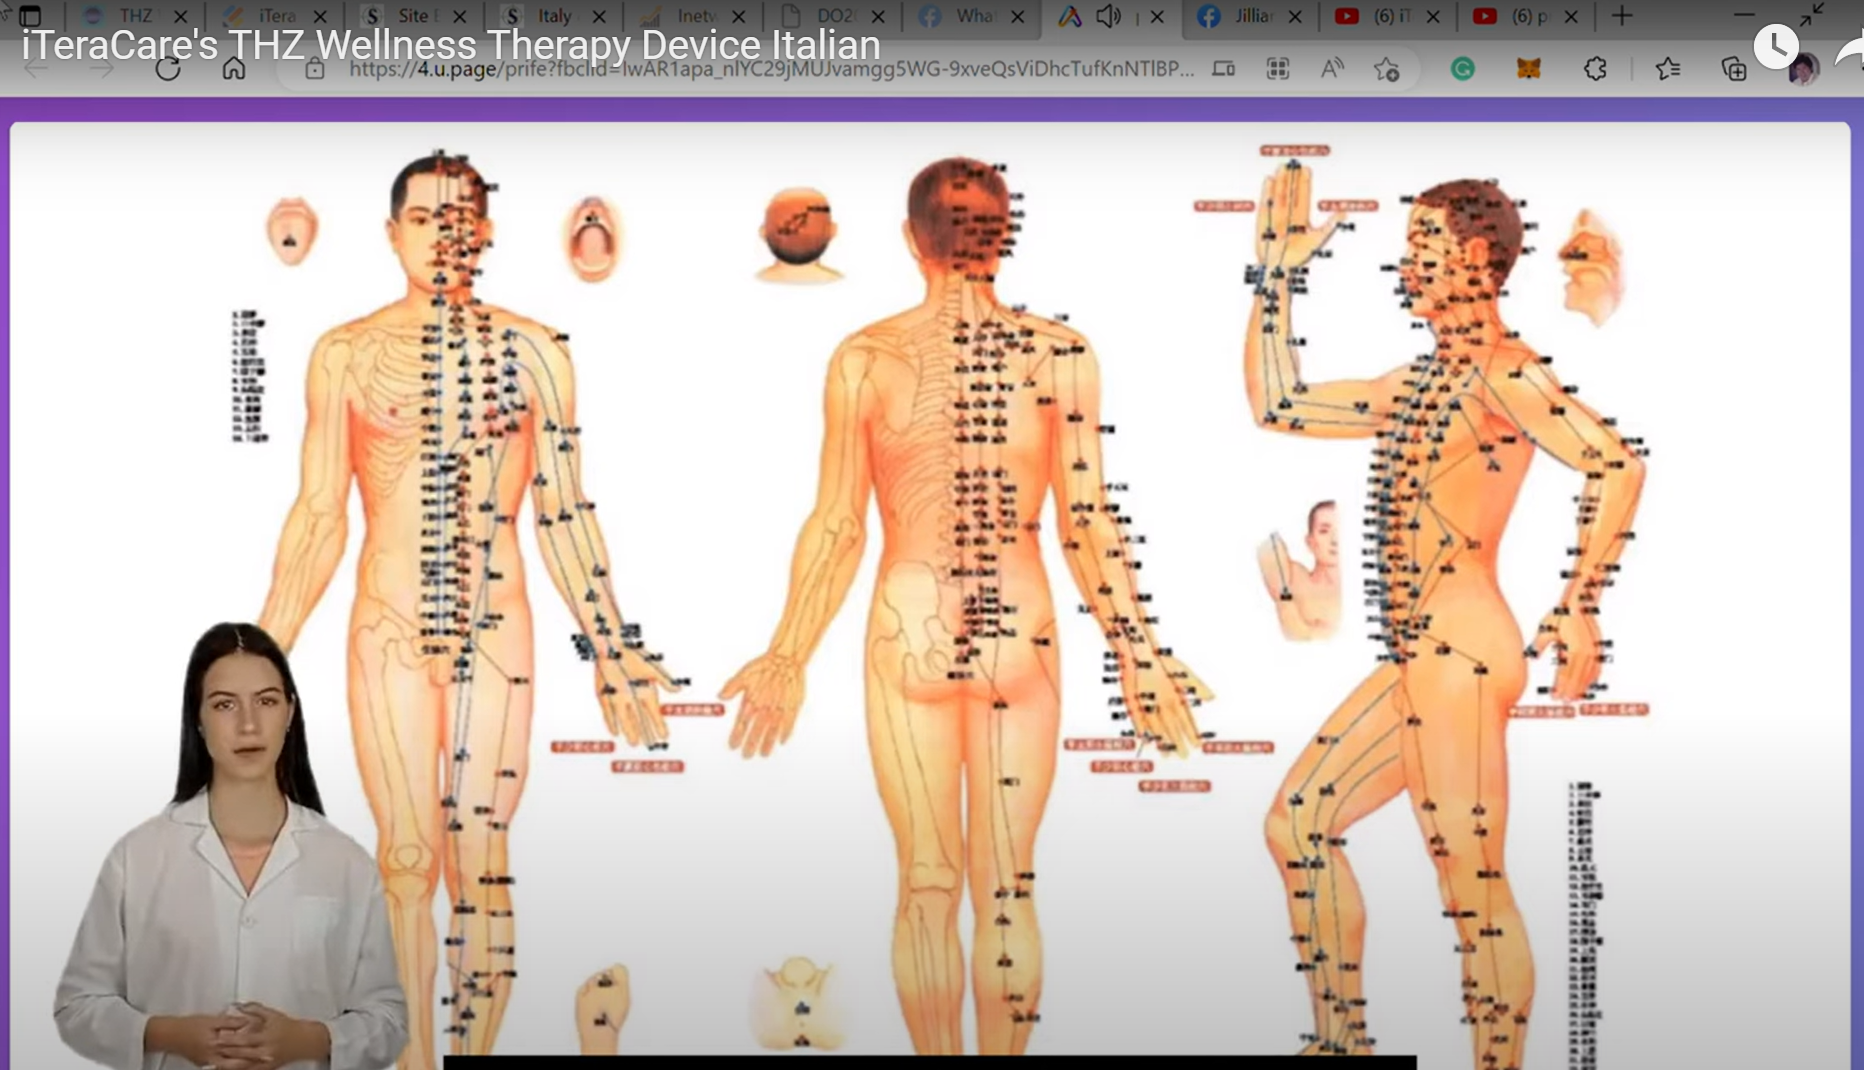Mute audio on the active tab
Viewport: 1864px width, 1070px height.
[x=1108, y=16]
